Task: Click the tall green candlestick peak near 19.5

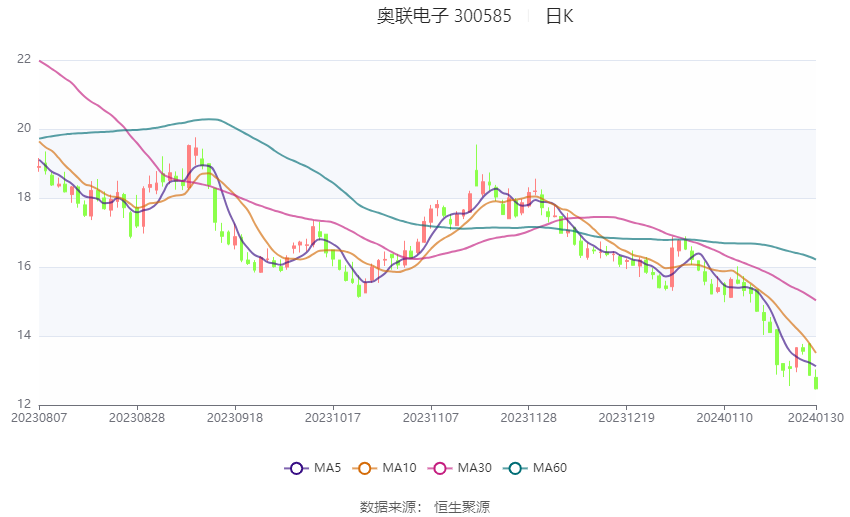Action: (476, 165)
